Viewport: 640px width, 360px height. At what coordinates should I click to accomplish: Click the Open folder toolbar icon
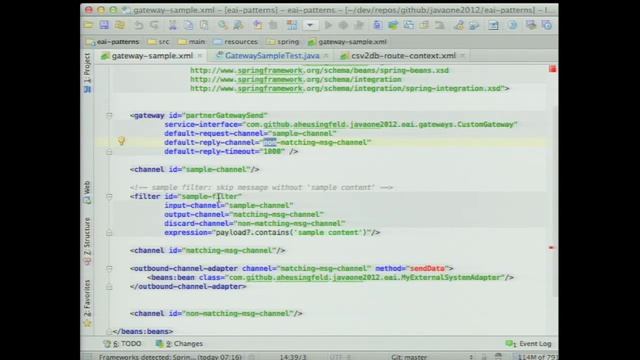point(89,25)
